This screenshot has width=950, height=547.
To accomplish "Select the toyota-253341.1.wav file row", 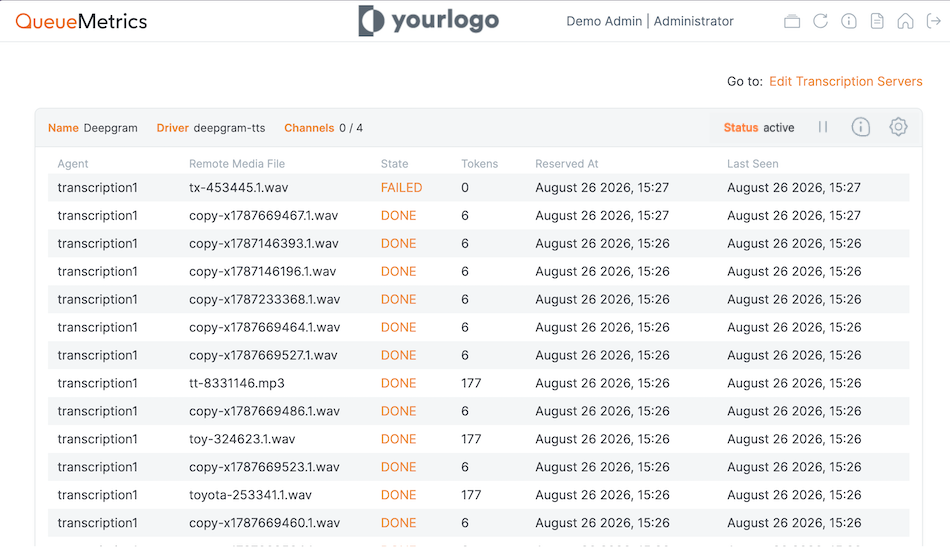I will tap(479, 495).
